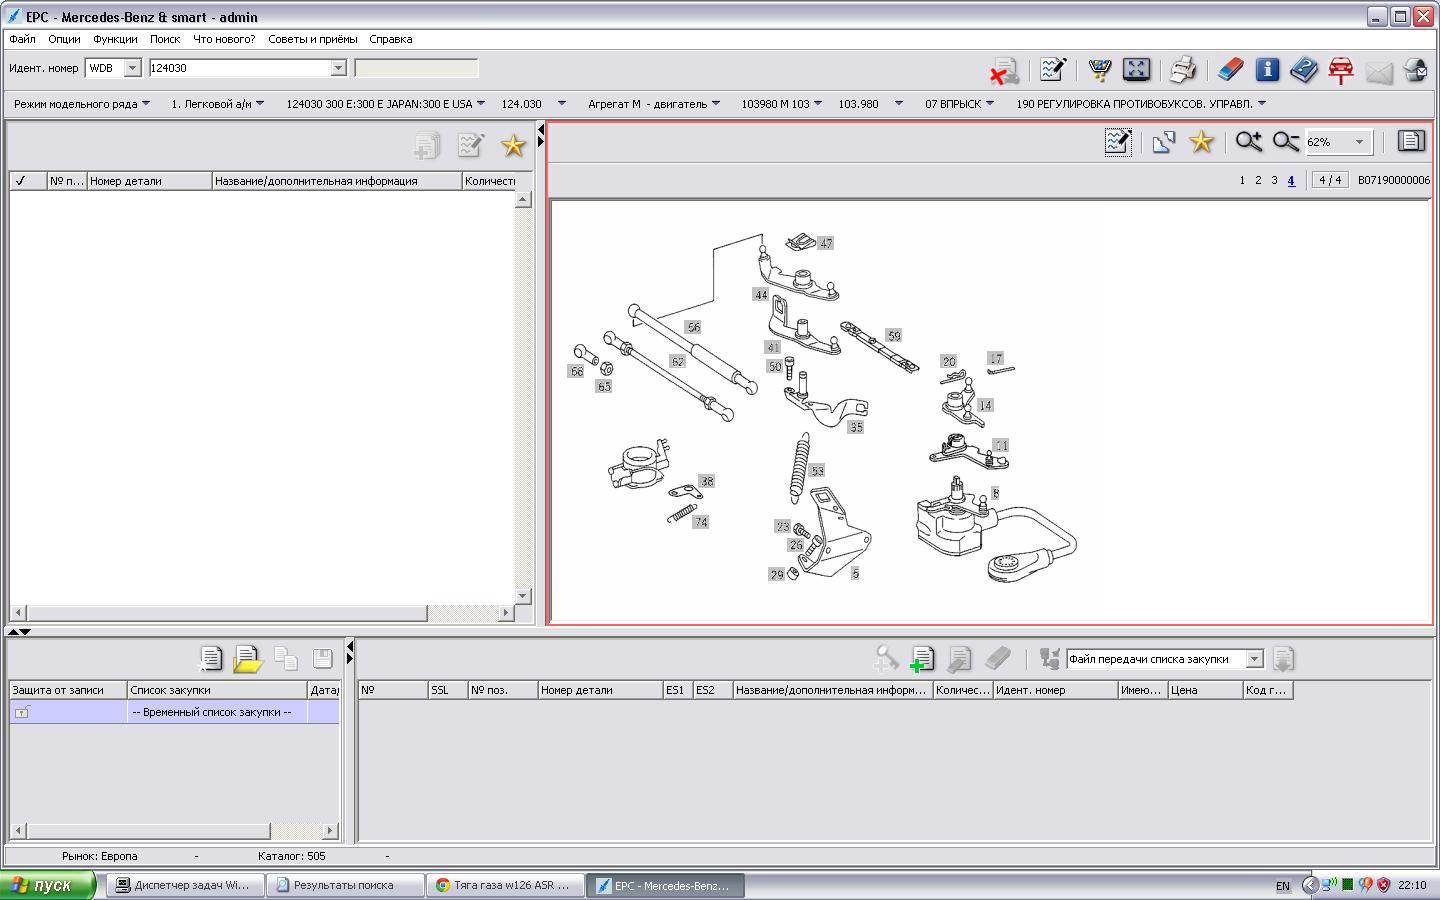The image size is (1440, 900).
Task: Expand the WDB manufacturer code dropdown
Action: pos(132,68)
